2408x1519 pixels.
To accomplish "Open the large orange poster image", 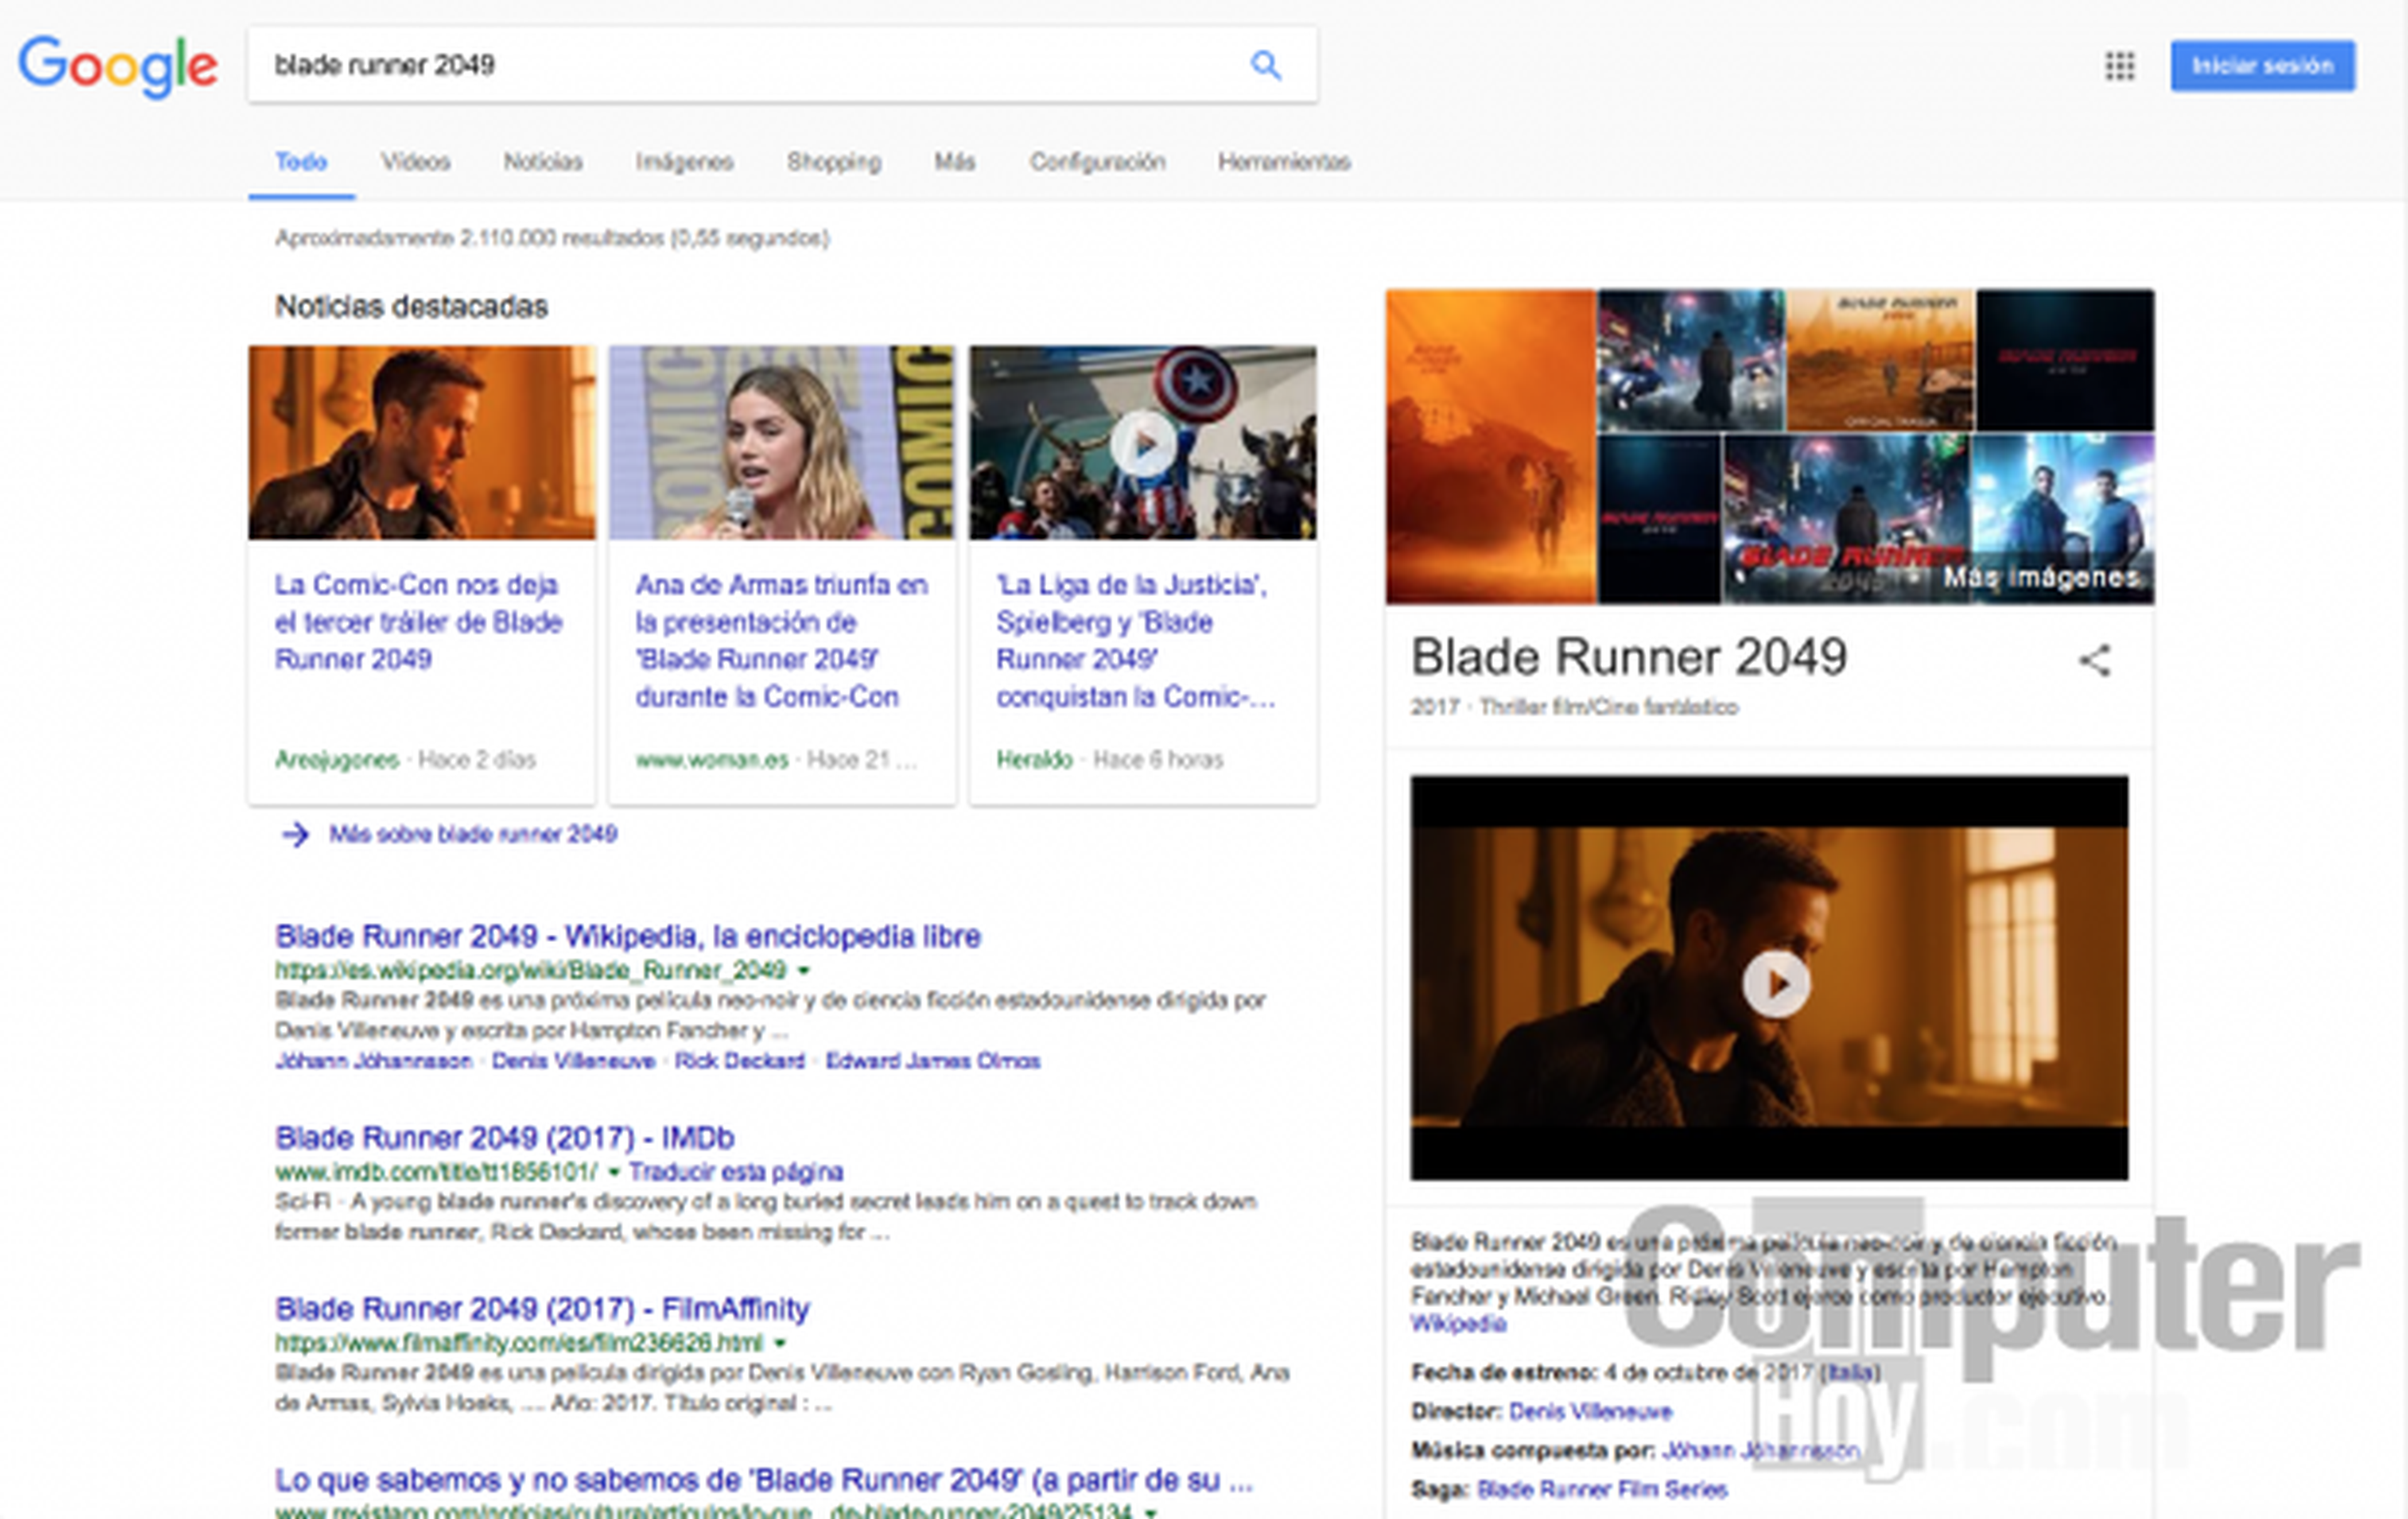I will point(1490,446).
